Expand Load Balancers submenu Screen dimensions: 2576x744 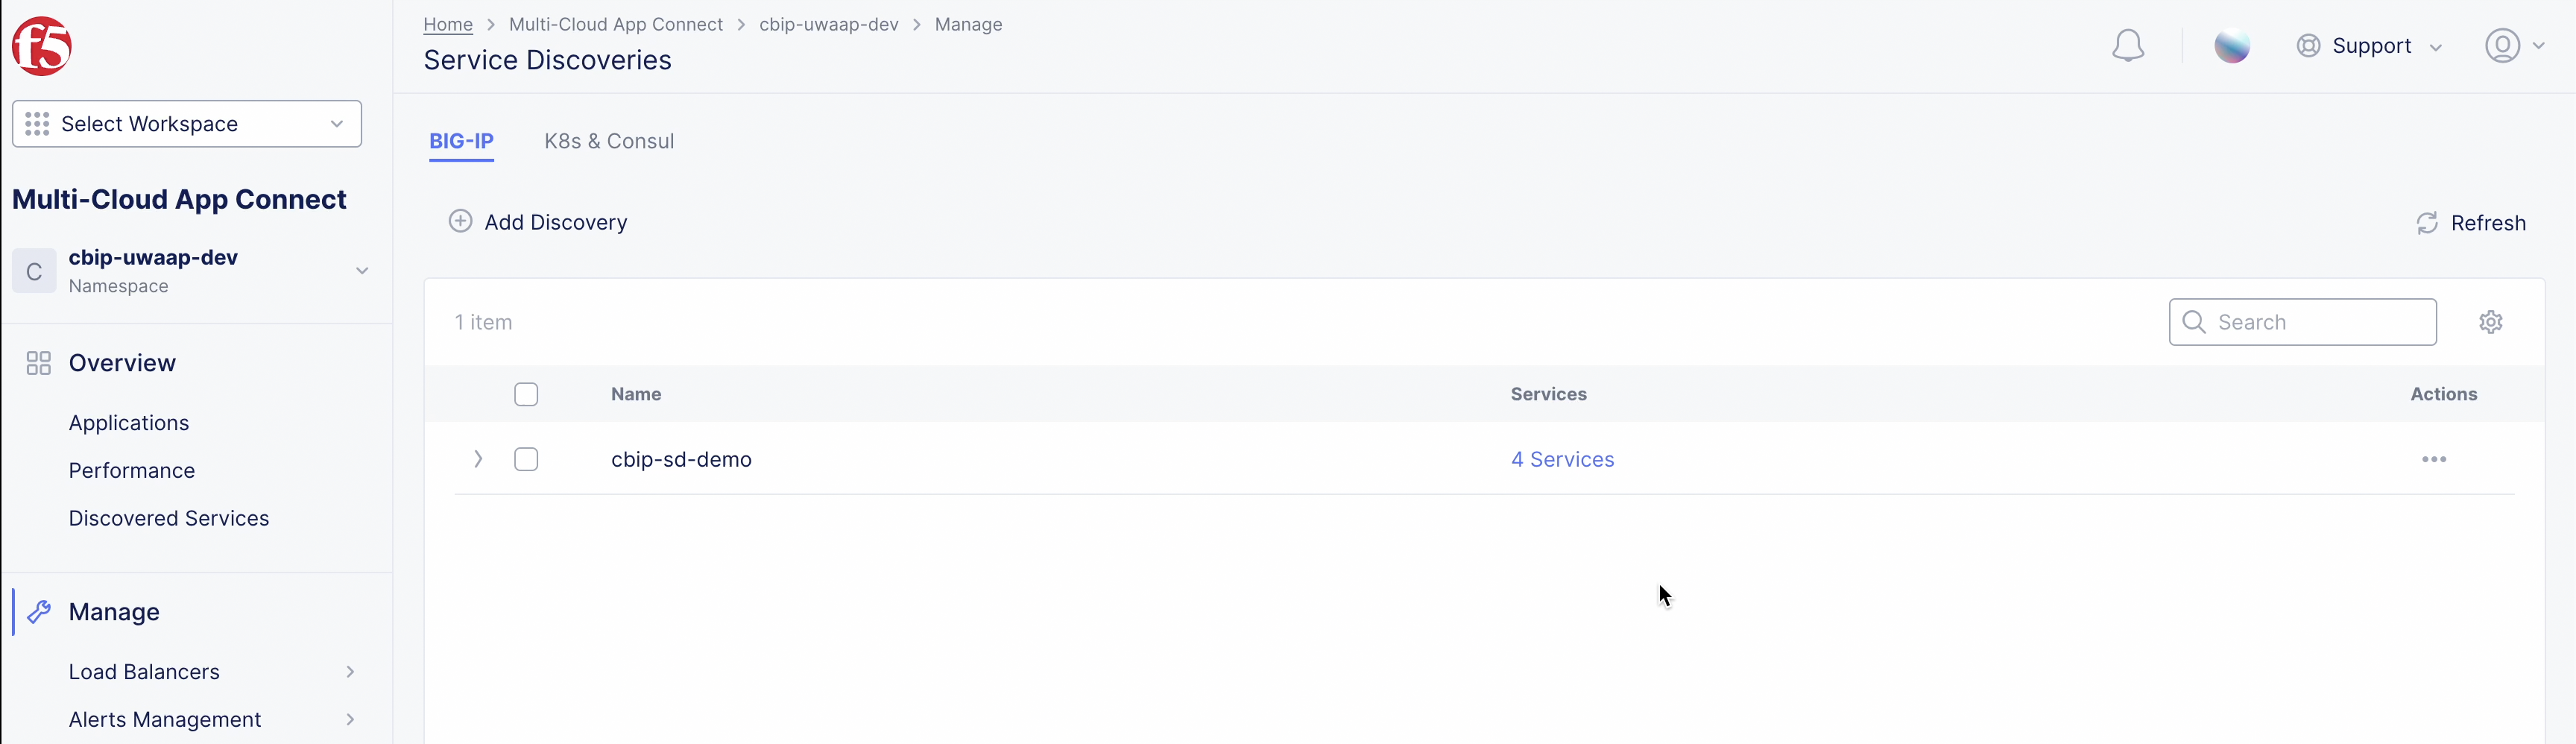(x=350, y=672)
